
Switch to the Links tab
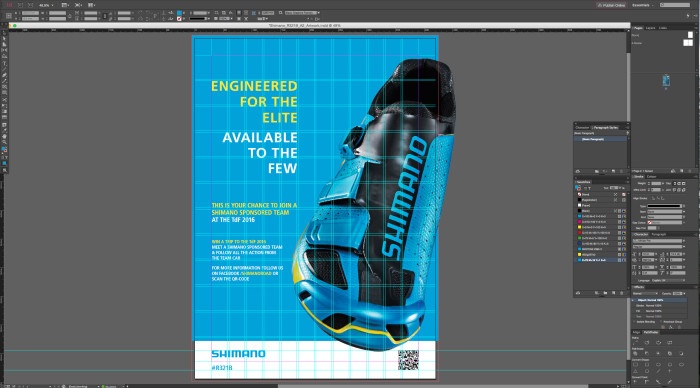663,28
